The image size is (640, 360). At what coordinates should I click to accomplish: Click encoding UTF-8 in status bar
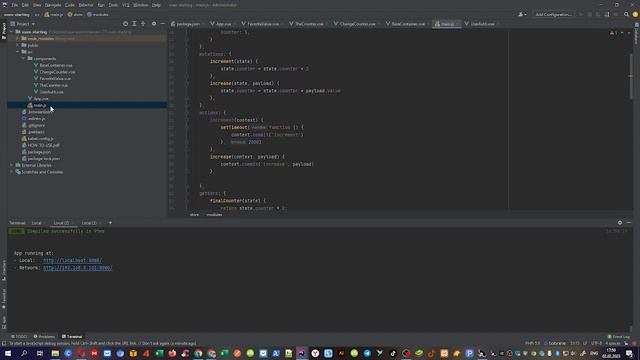596,344
